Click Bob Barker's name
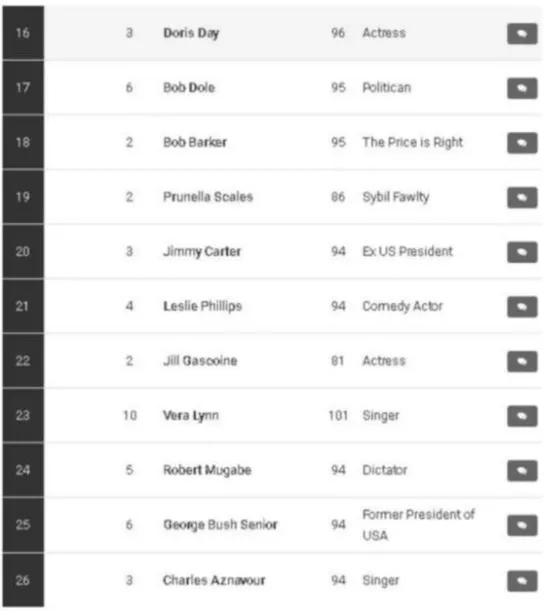The width and height of the screenshot is (559, 611). pos(195,142)
